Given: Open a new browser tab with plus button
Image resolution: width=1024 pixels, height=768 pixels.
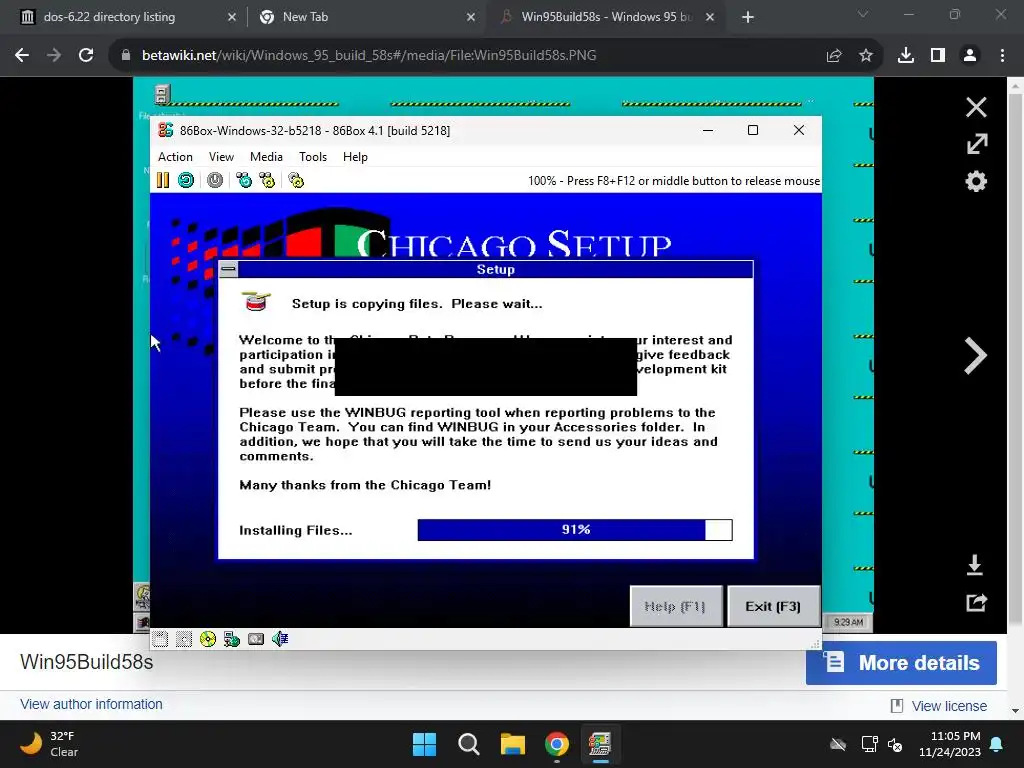Looking at the screenshot, I should (748, 17).
